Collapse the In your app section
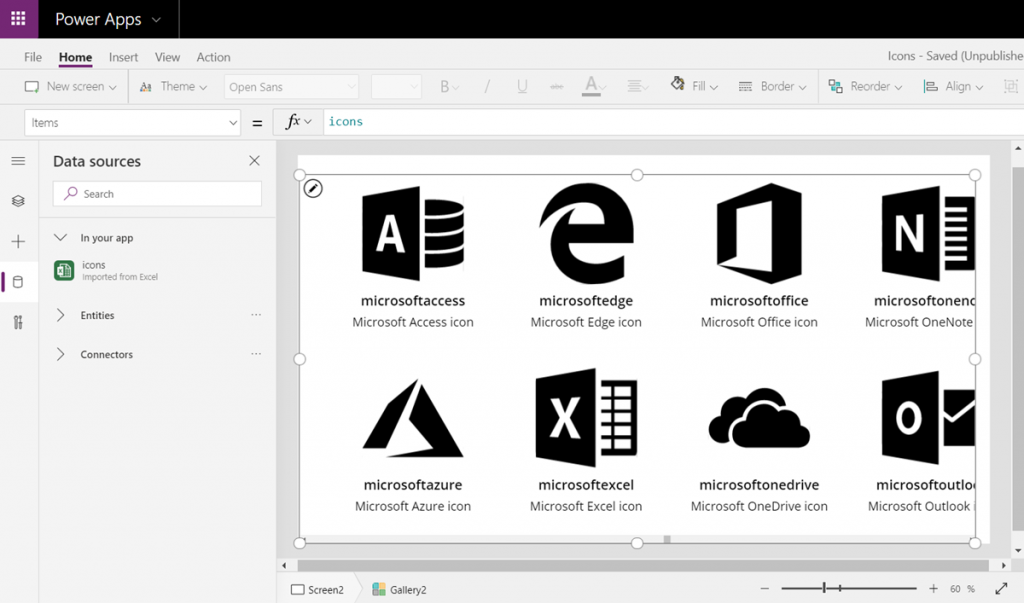Image resolution: width=1024 pixels, height=603 pixels. click(60, 238)
